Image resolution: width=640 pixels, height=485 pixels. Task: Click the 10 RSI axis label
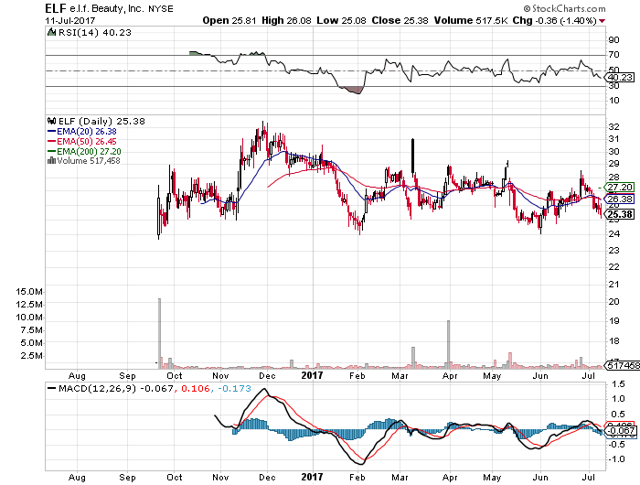[x=613, y=100]
